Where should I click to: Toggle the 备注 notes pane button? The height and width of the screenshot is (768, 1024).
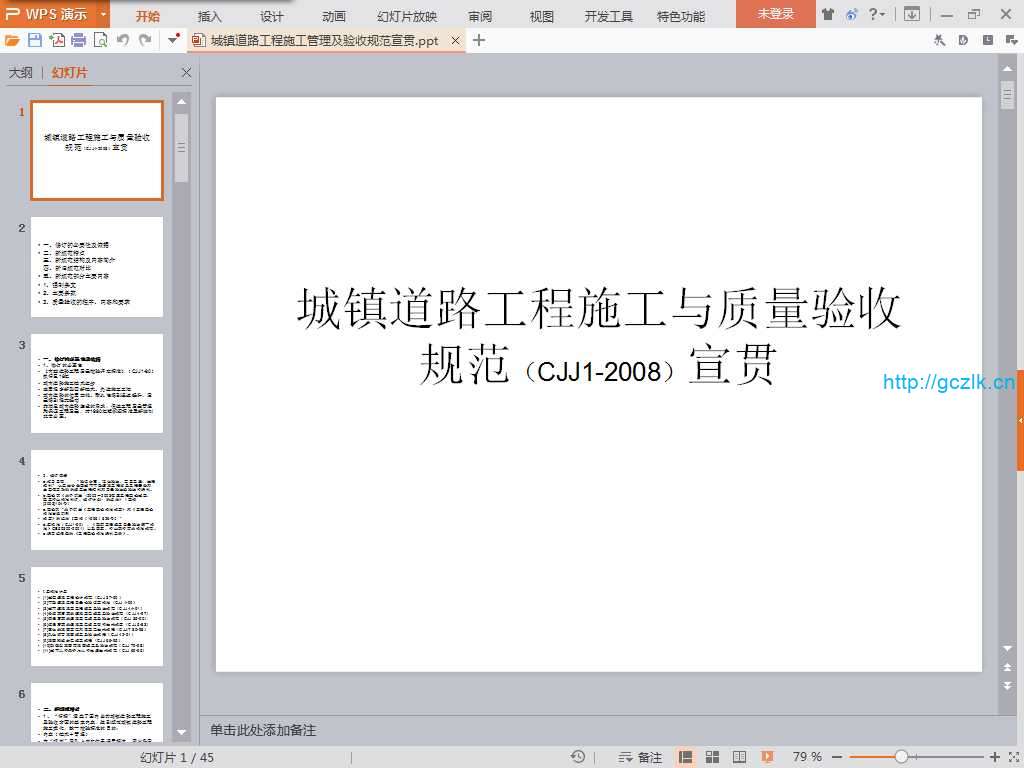pos(641,757)
